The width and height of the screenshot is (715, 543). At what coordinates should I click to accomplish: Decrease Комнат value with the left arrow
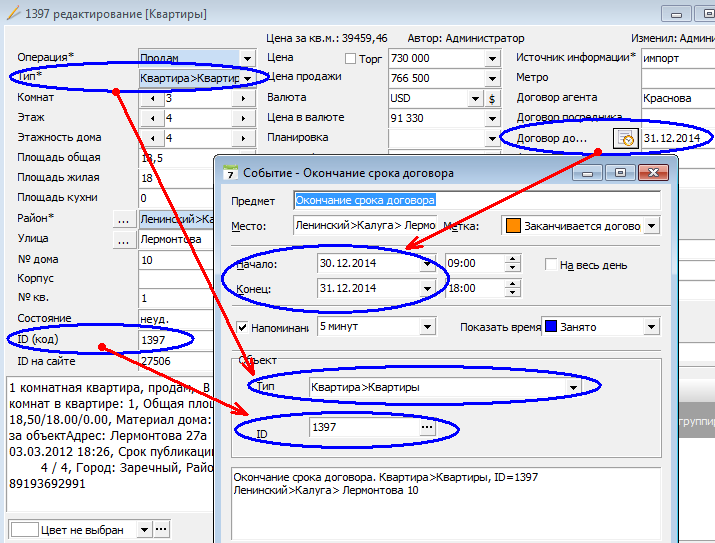[x=151, y=99]
